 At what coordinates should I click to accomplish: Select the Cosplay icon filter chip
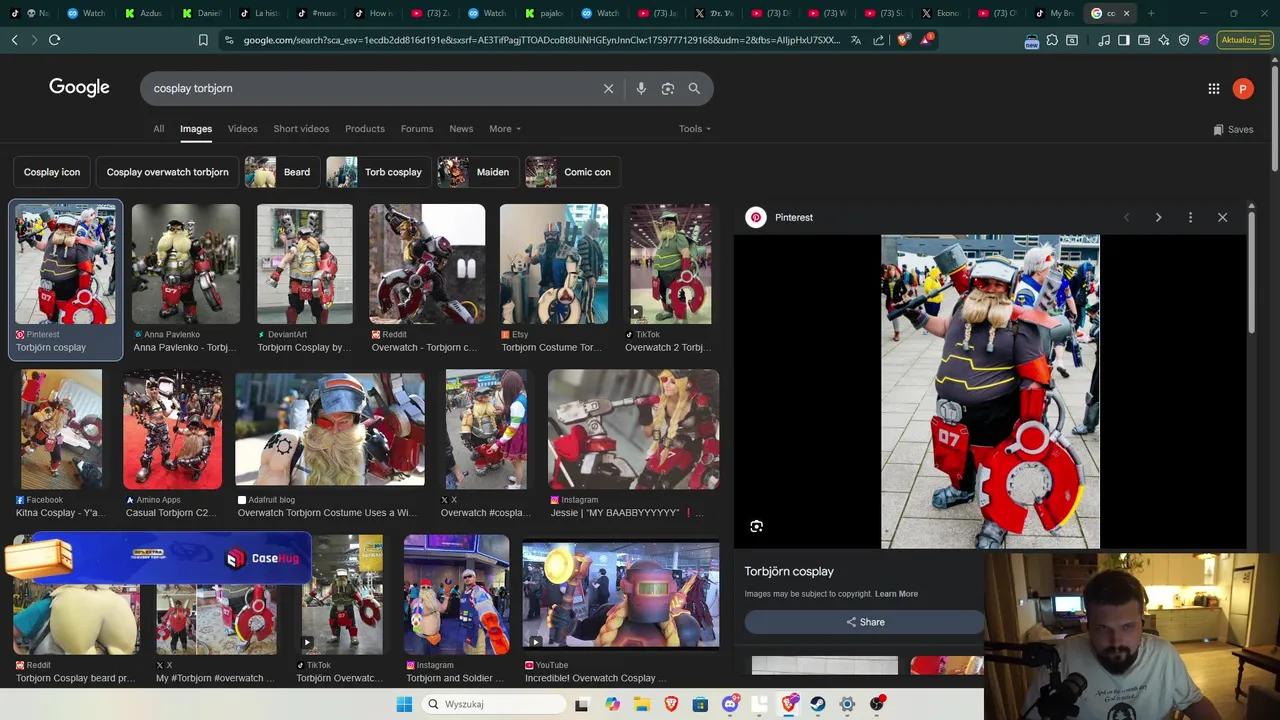pyautogui.click(x=52, y=172)
